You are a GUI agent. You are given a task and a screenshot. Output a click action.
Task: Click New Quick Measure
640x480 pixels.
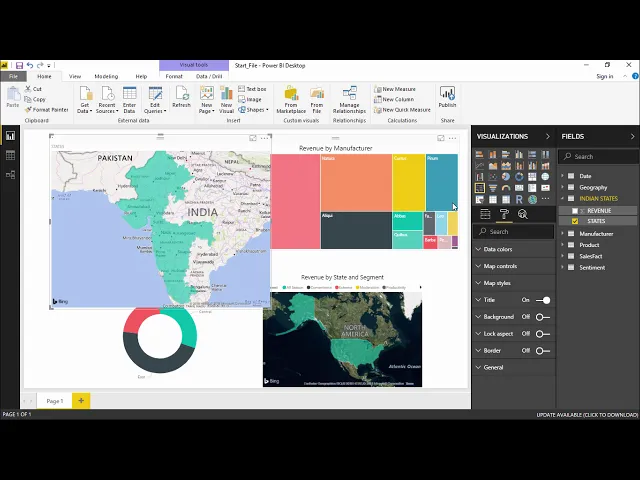click(x=402, y=110)
